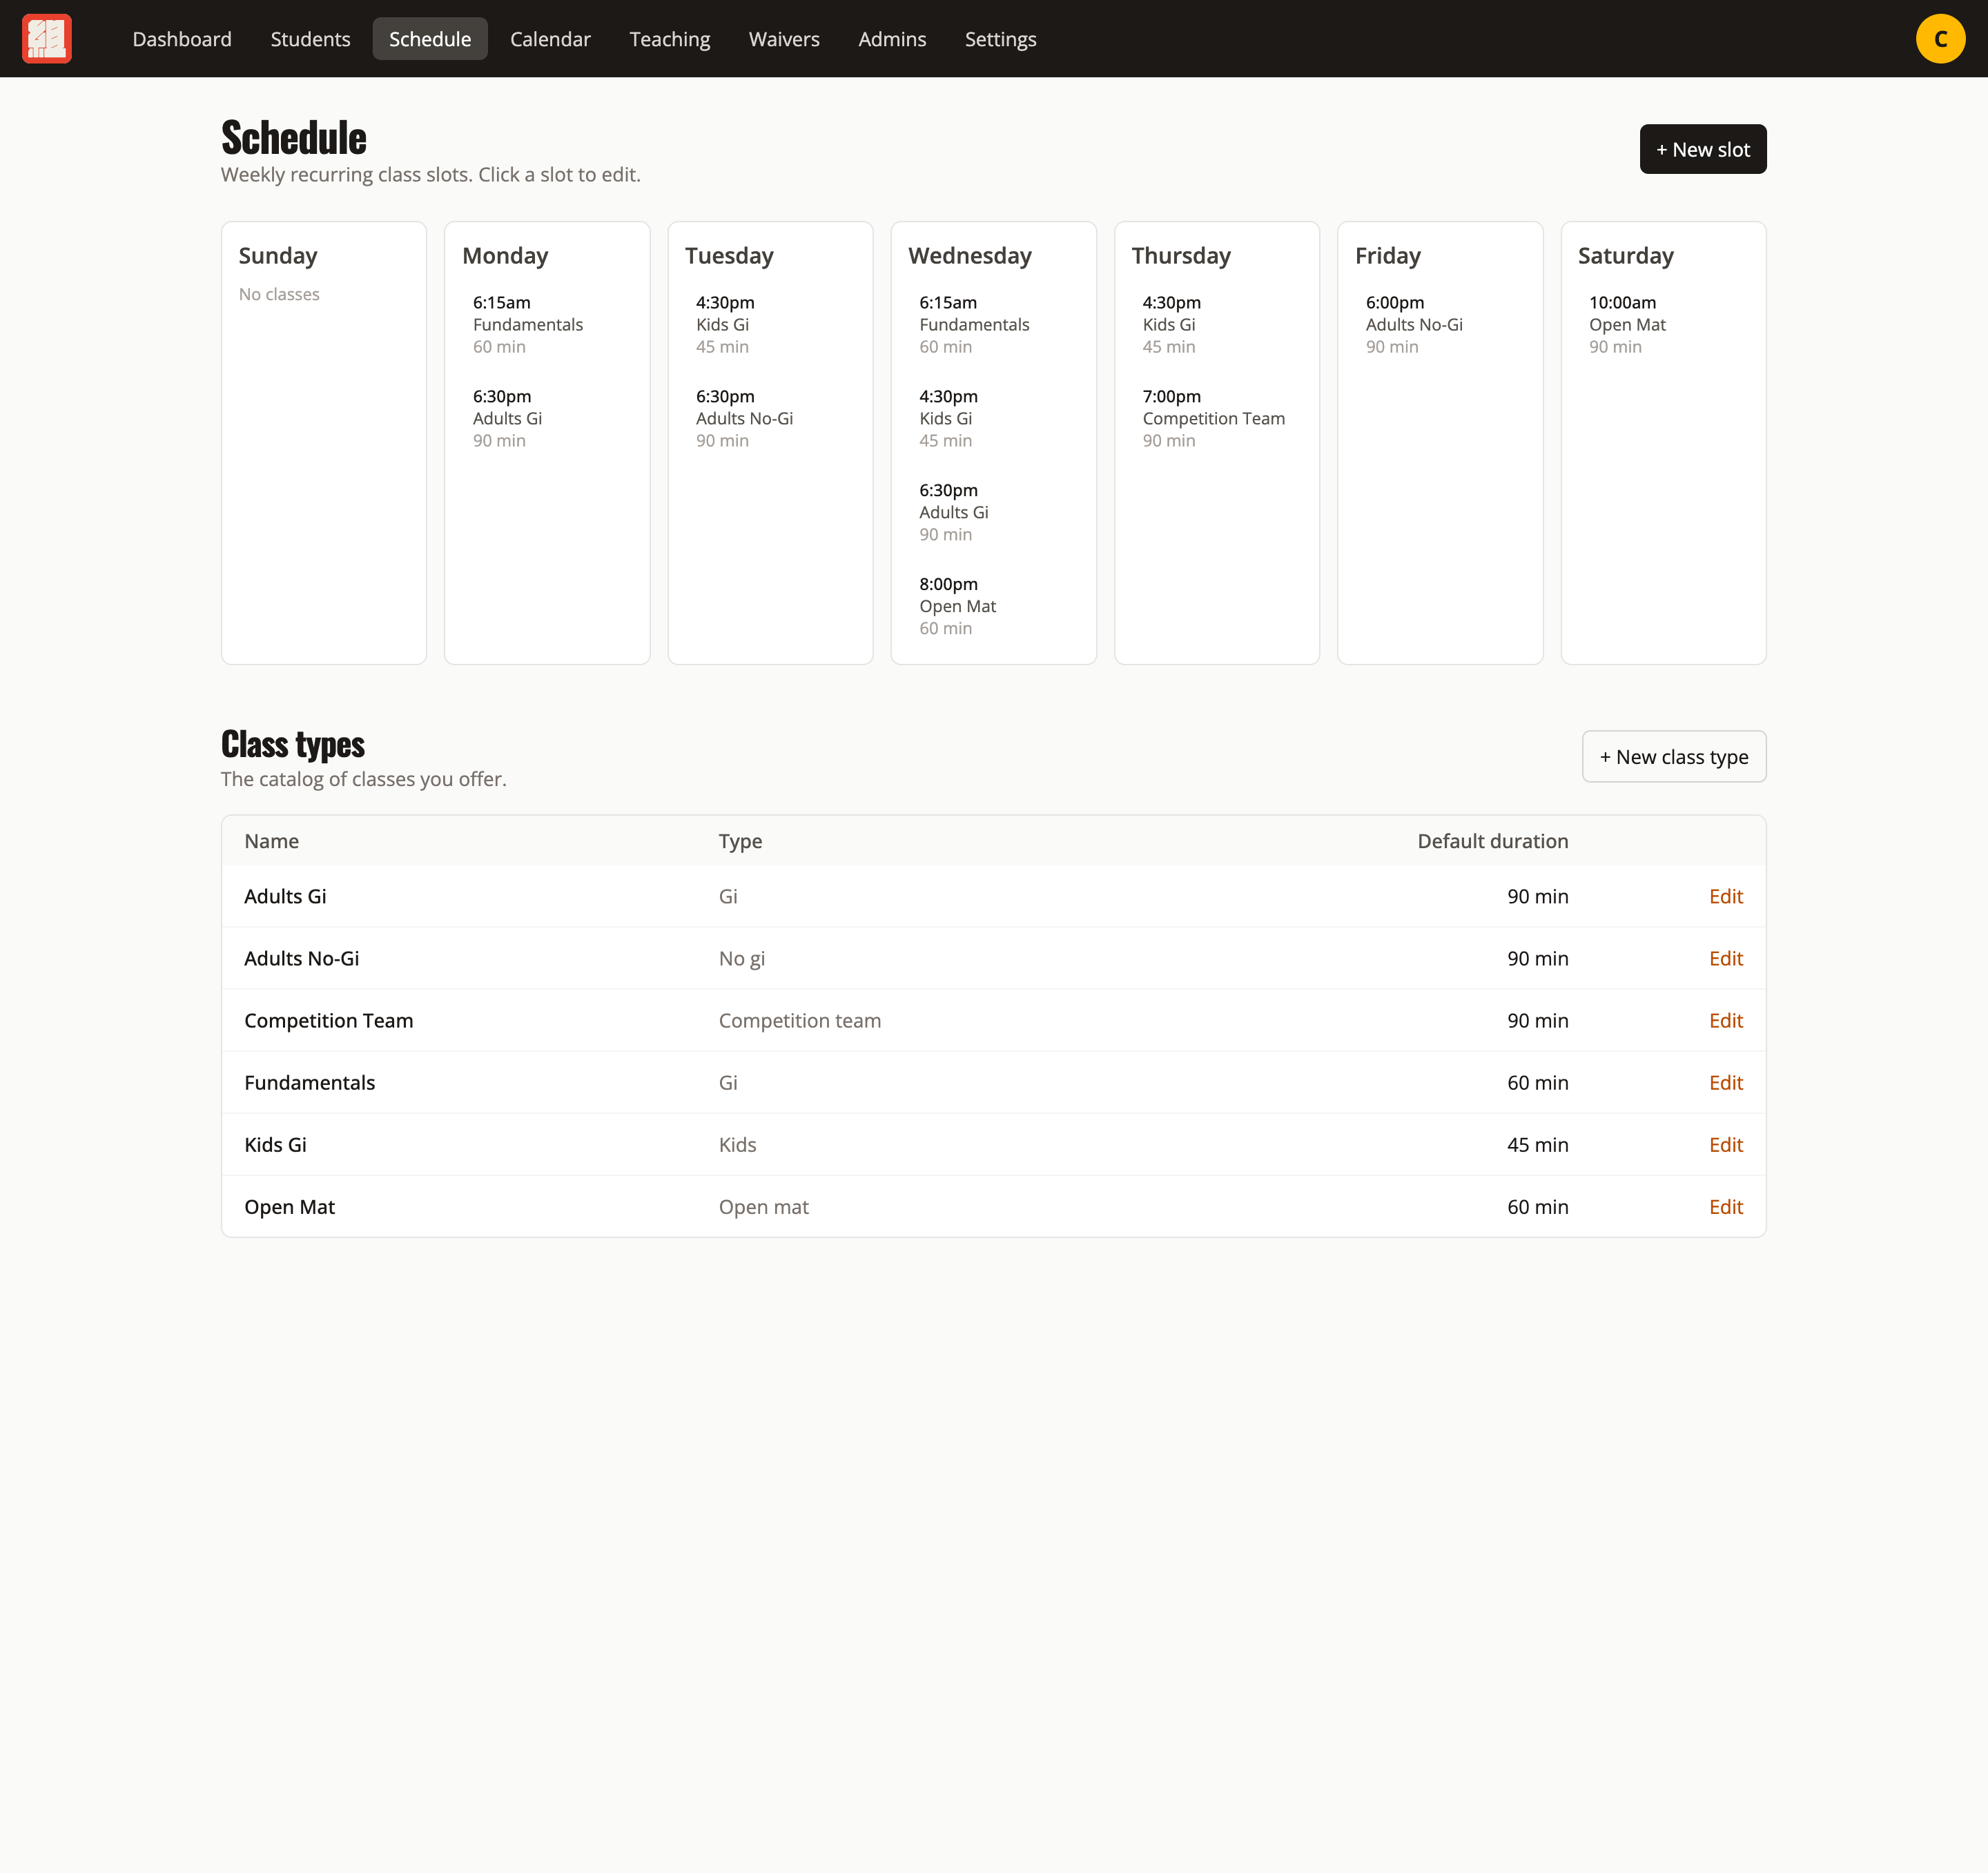Open Thursday 7:00pm Competition Team slot

1217,418
